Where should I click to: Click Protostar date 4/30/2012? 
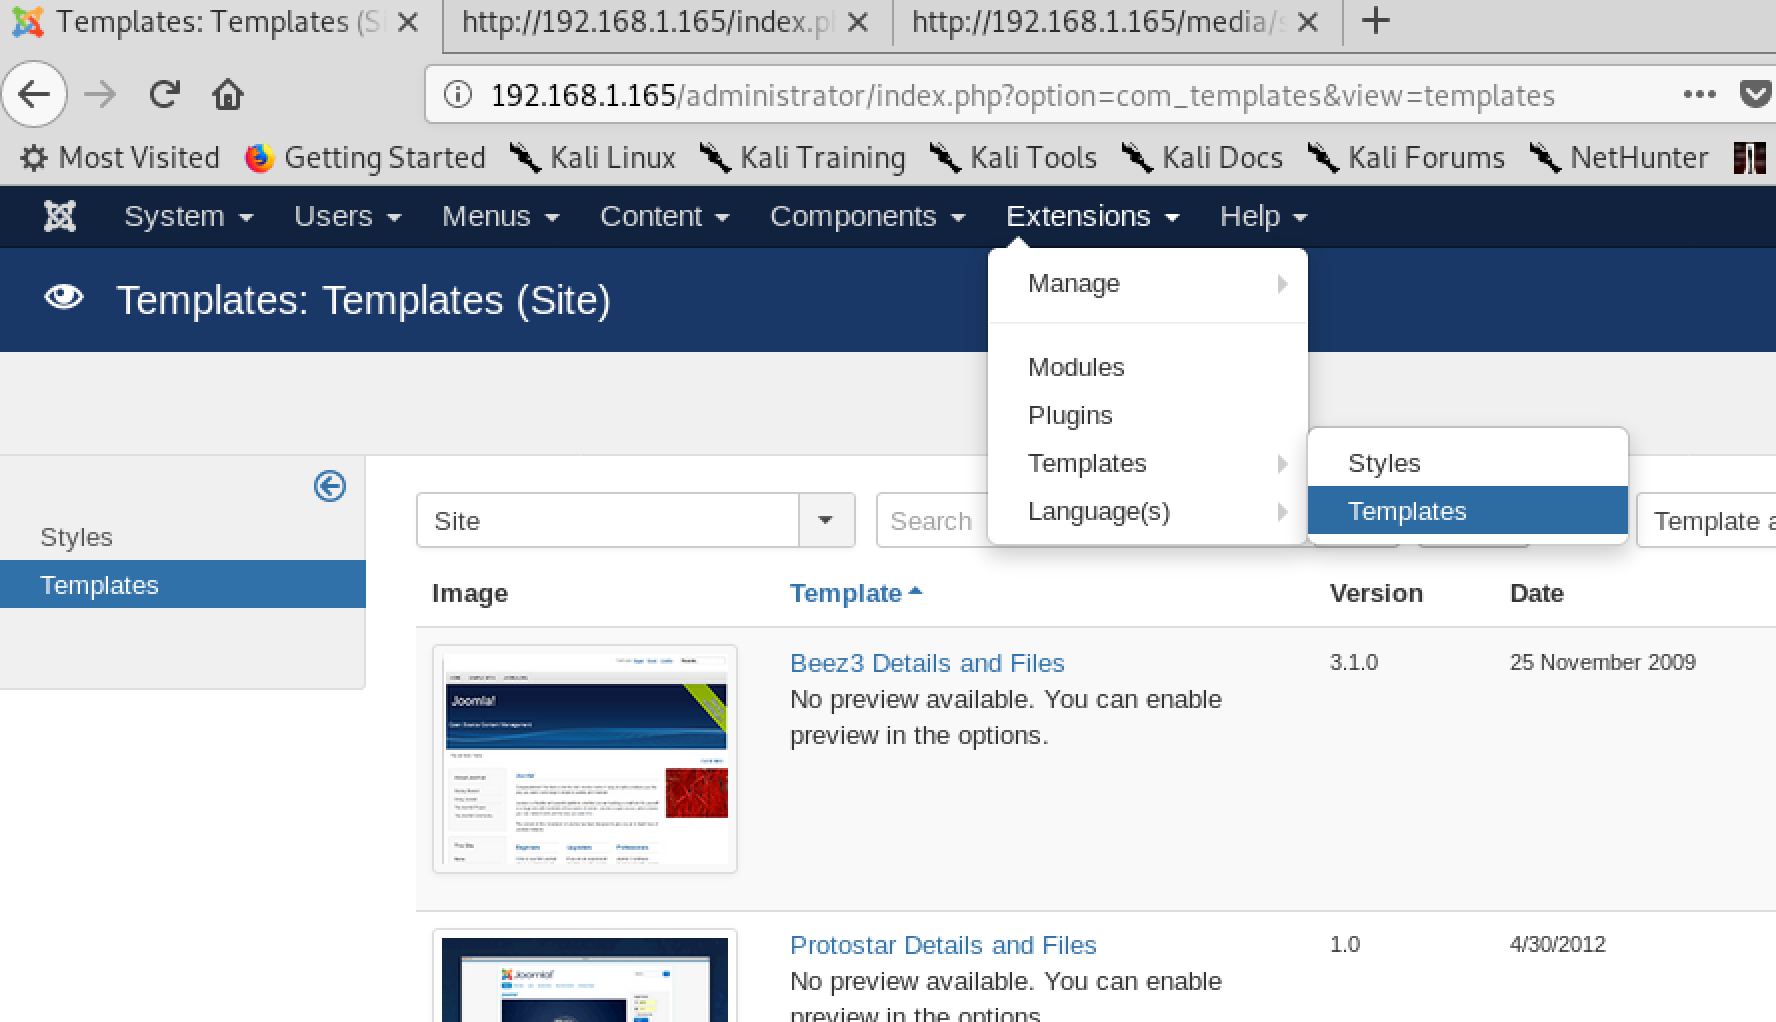1558,944
